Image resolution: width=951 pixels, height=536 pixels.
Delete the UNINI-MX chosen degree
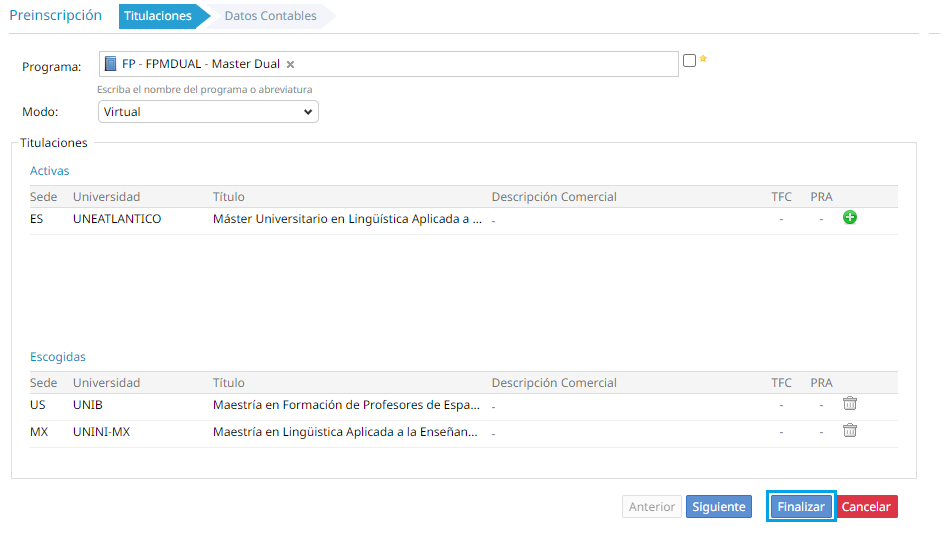pos(850,431)
